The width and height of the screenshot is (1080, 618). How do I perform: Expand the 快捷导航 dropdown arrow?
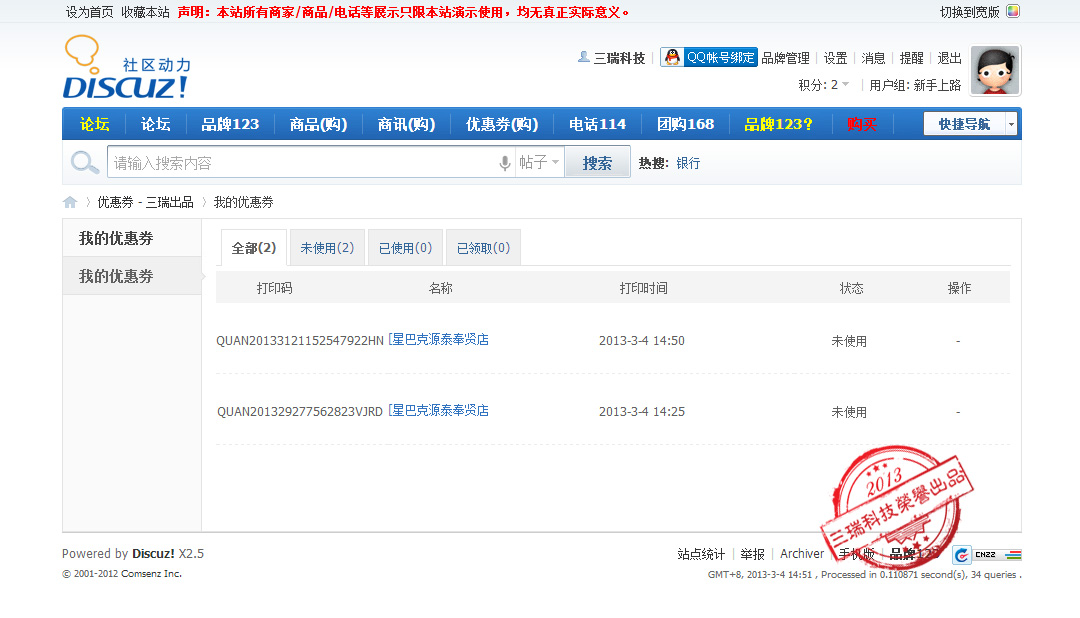[1011, 124]
